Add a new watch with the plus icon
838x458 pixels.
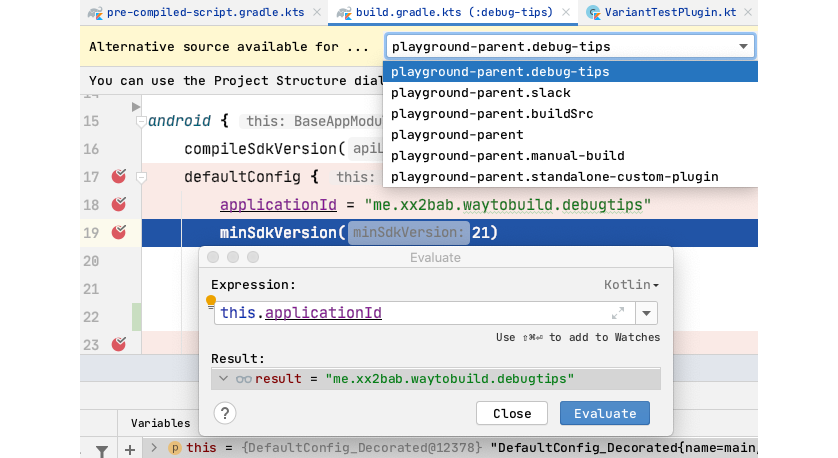pos(130,449)
